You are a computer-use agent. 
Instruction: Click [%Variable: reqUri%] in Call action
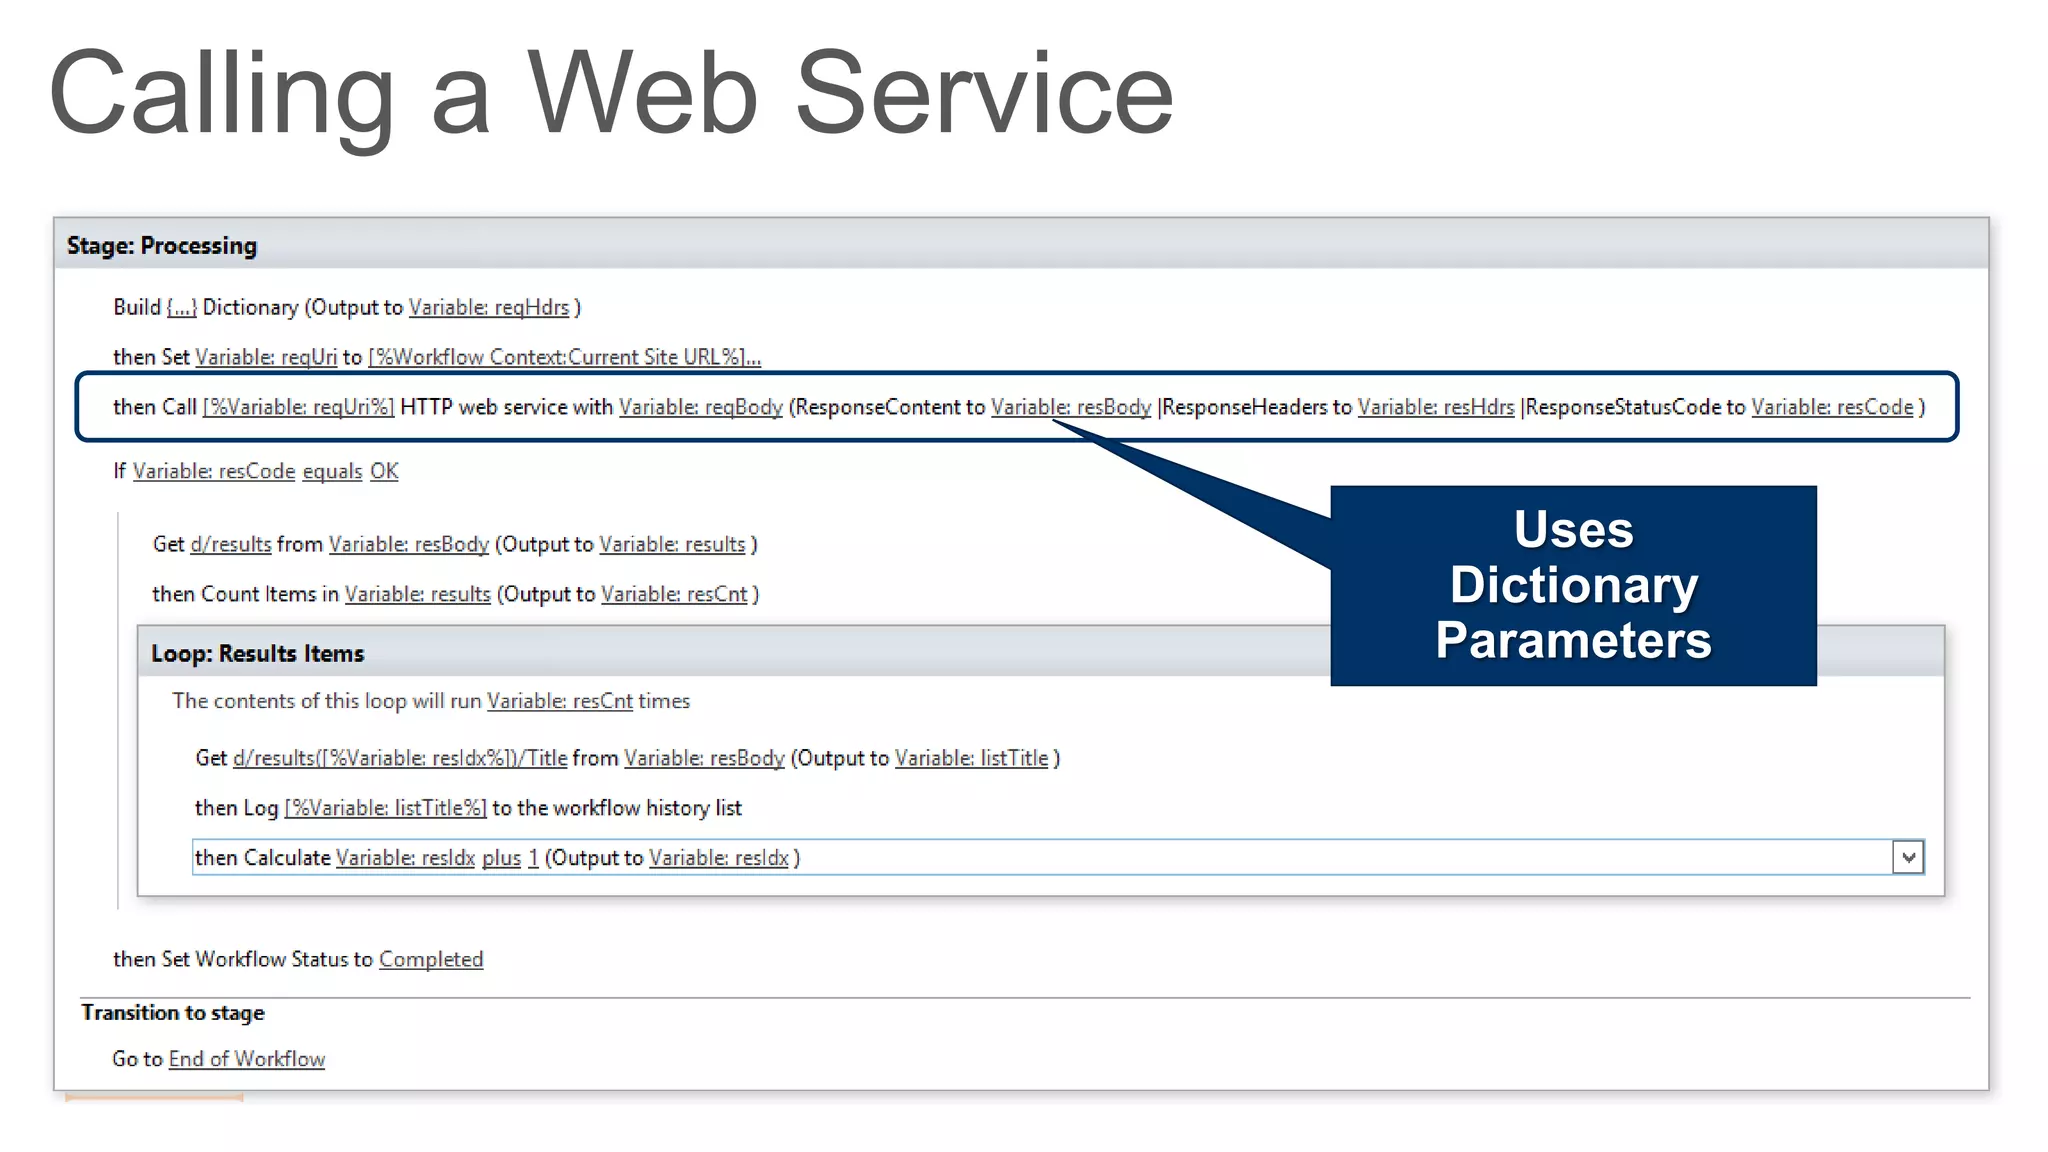[298, 407]
